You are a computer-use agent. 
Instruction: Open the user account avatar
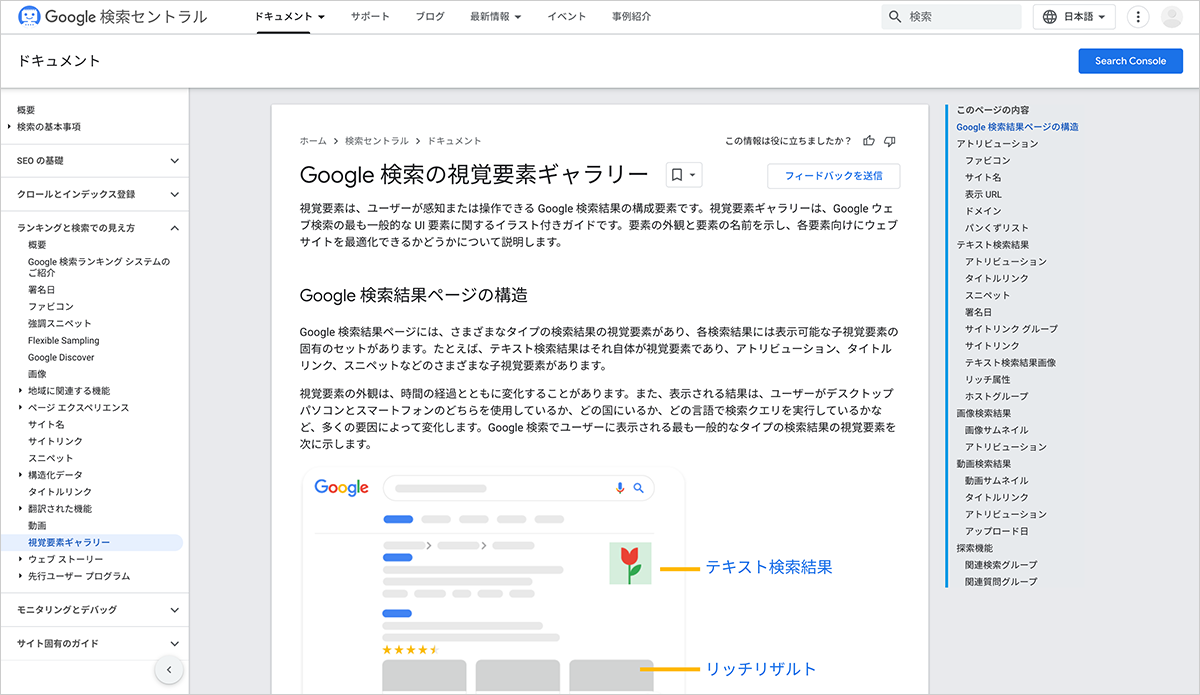(1172, 17)
